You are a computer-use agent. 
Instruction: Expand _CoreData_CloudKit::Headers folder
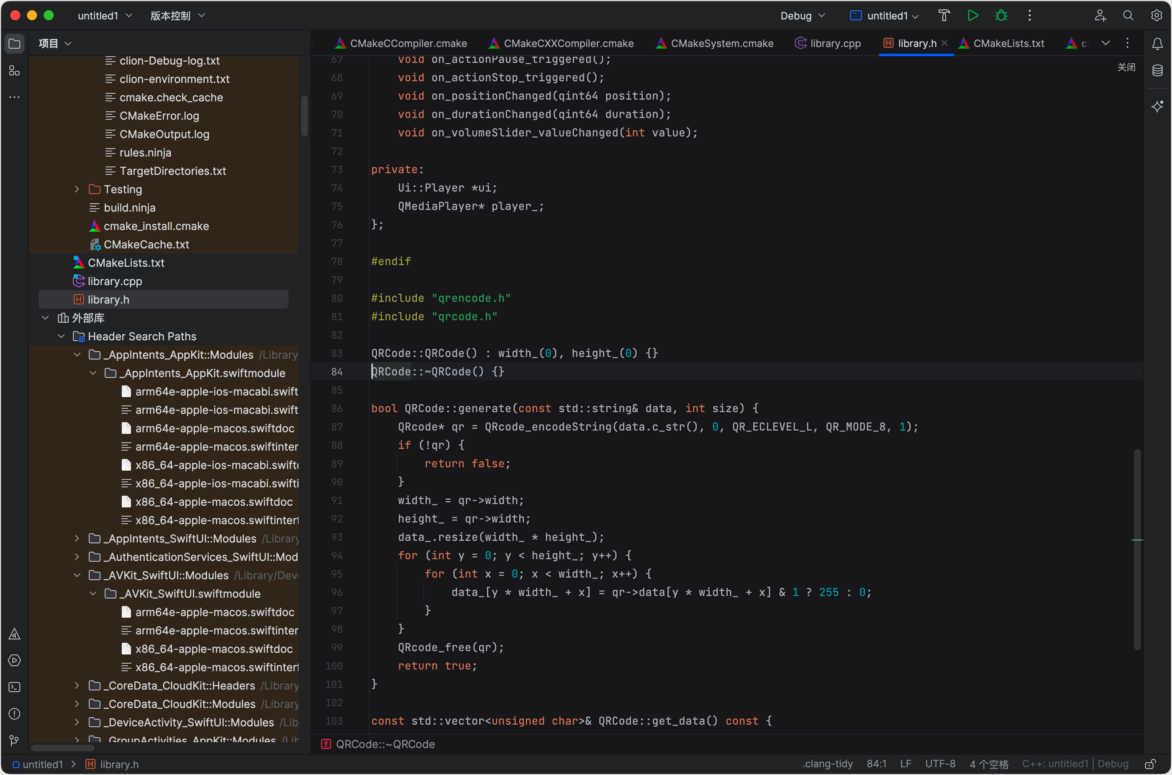click(77, 685)
